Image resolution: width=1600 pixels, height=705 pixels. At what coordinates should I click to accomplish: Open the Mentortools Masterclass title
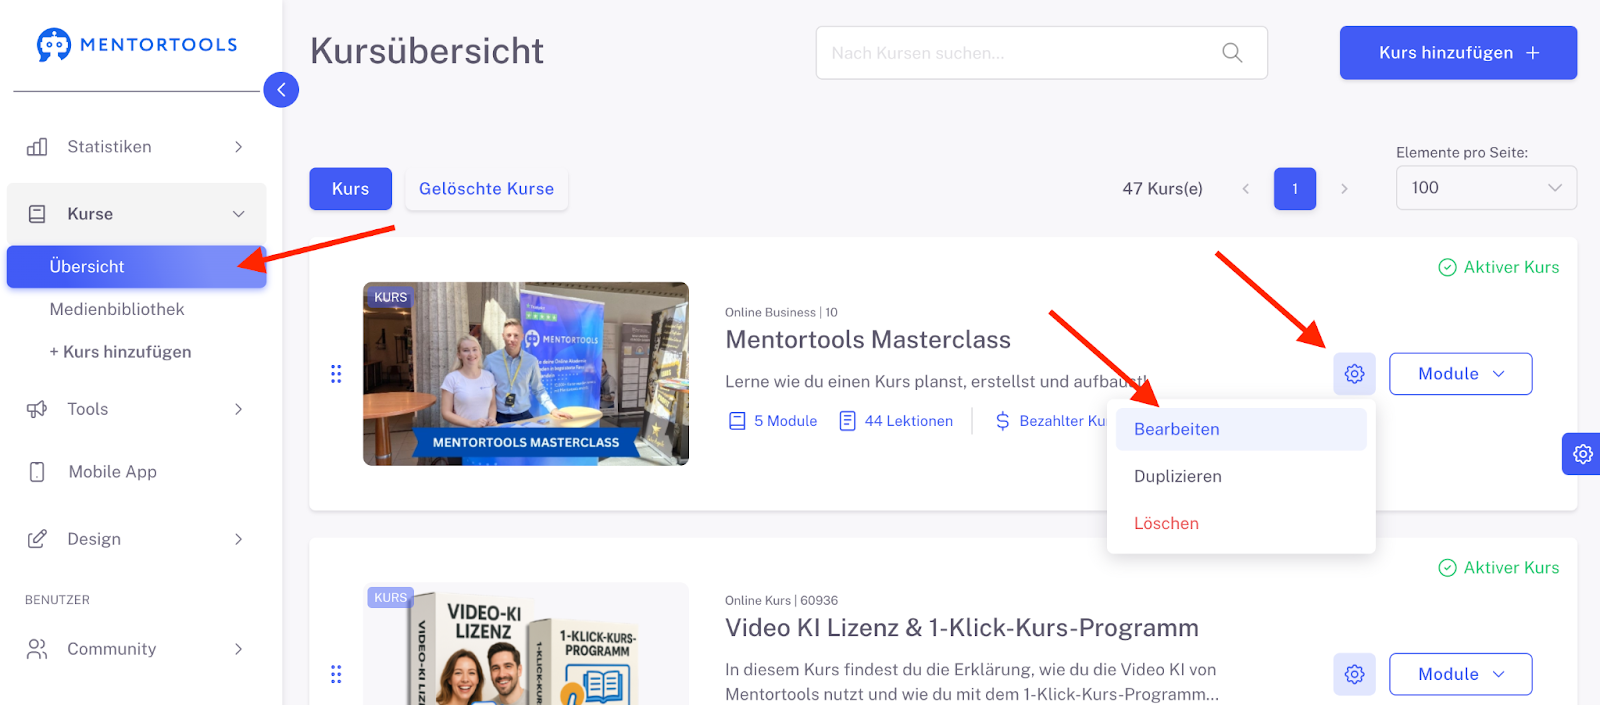[868, 340]
